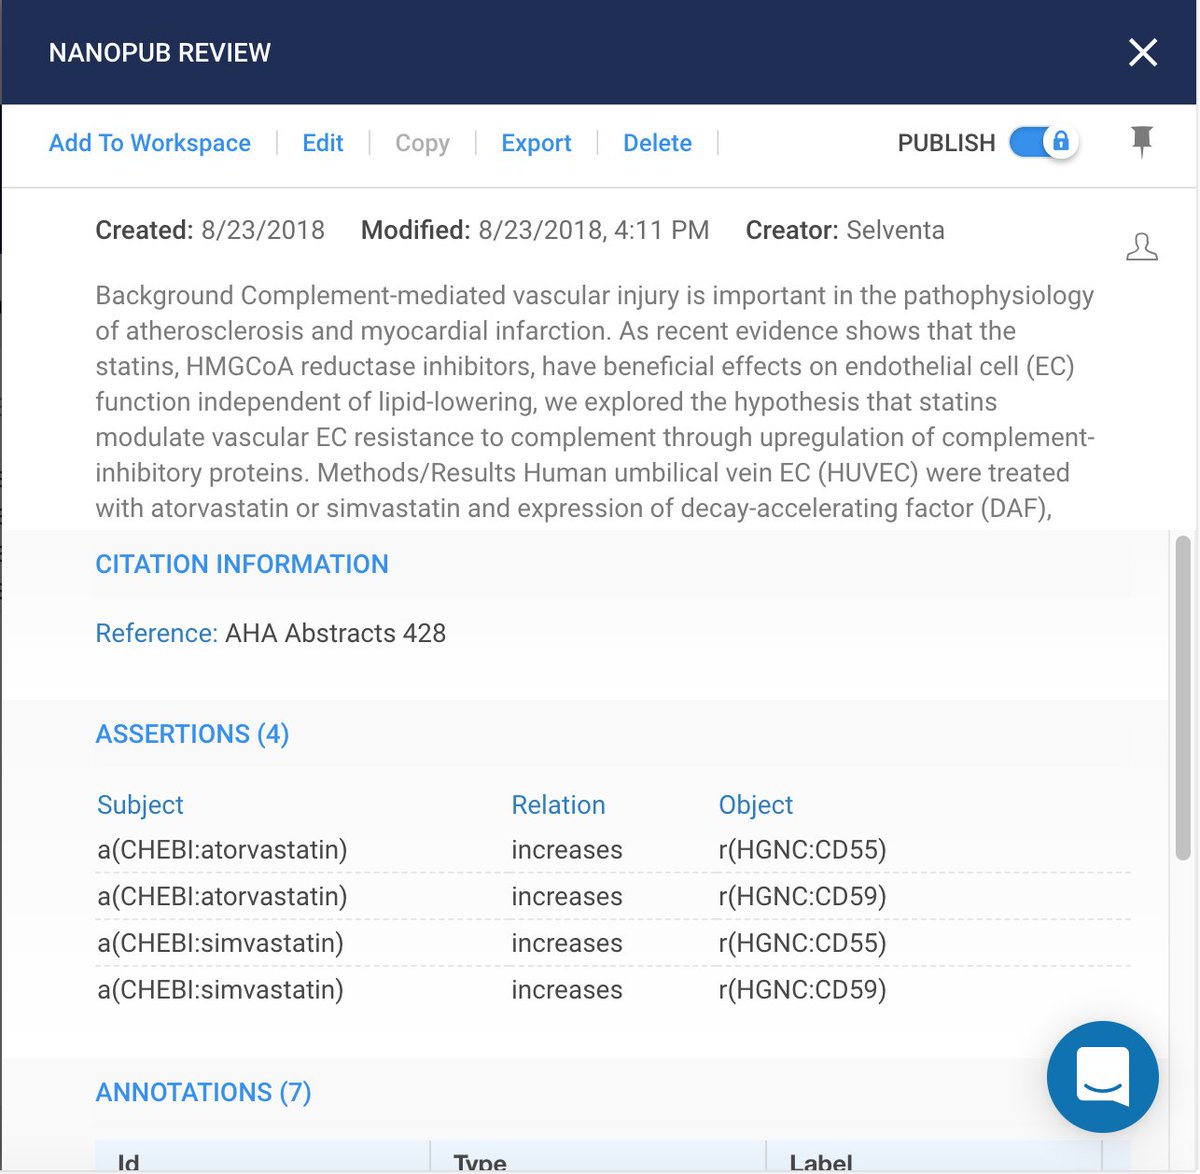Open the creator user profile icon
The image size is (1200, 1174).
pyautogui.click(x=1141, y=246)
